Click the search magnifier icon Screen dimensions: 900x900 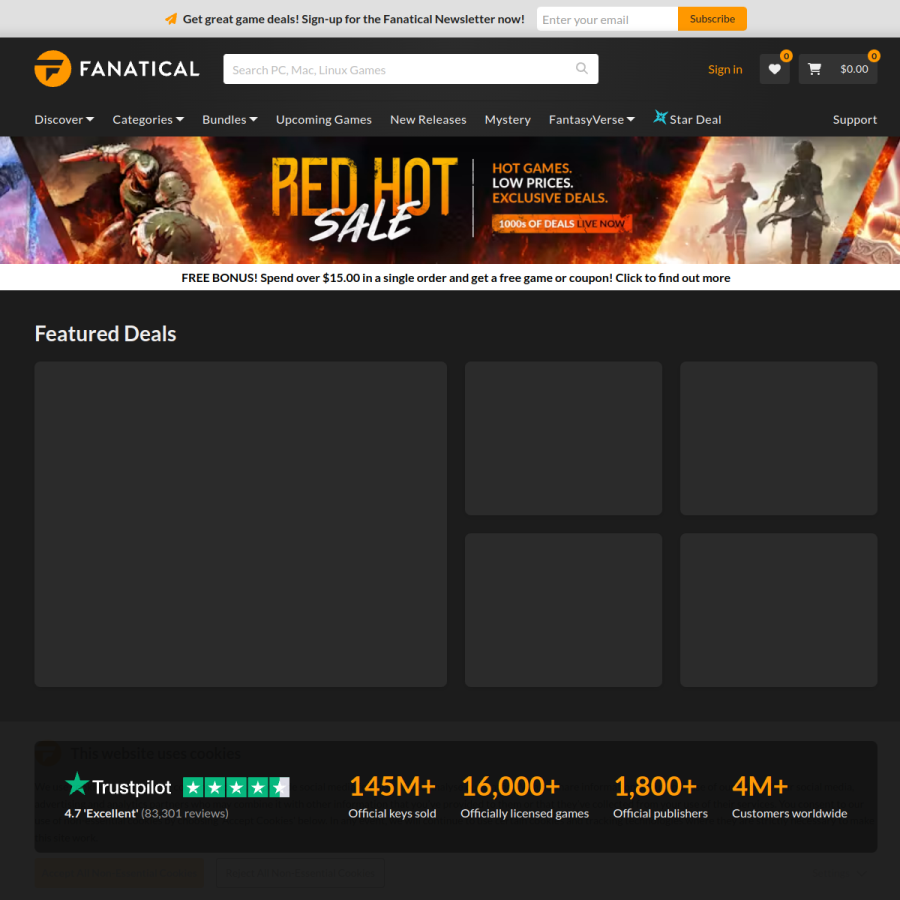click(x=581, y=68)
